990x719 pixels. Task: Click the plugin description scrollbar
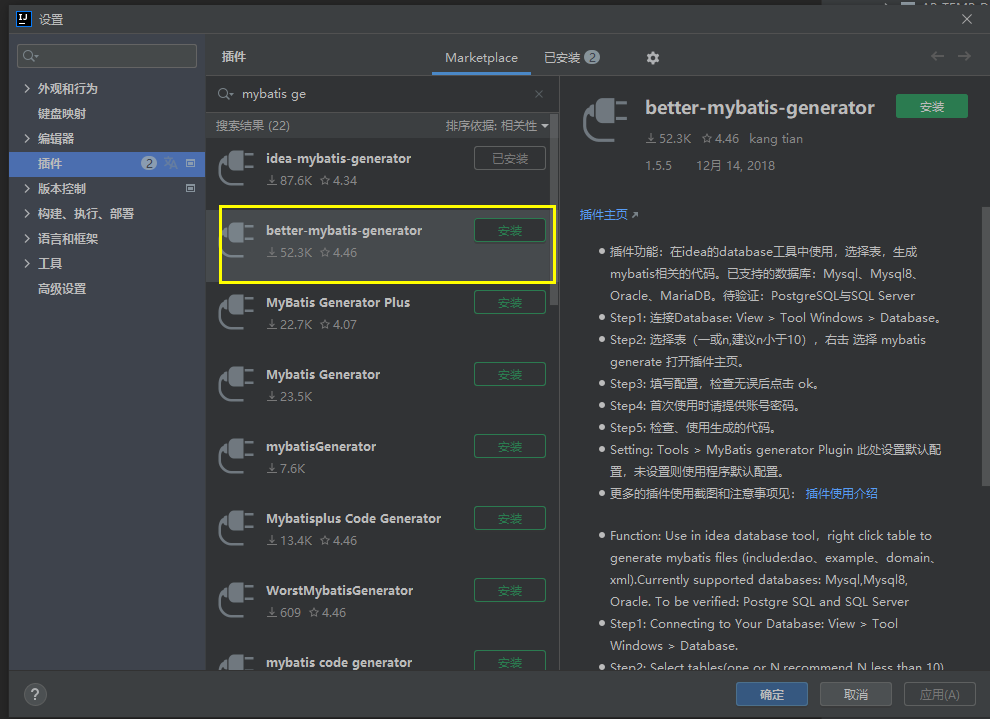click(986, 346)
